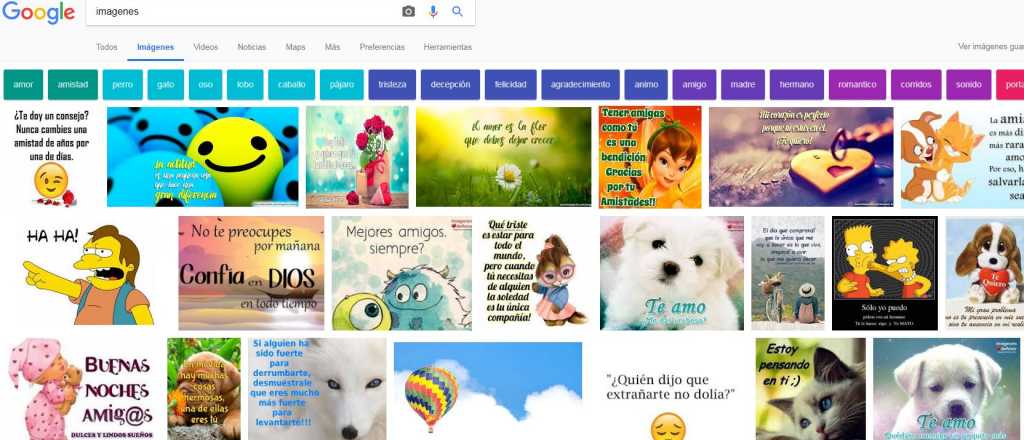Viewport: 1024px width, 440px height.
Task: Open the white puppy 'Te amo' image
Action: point(671,273)
